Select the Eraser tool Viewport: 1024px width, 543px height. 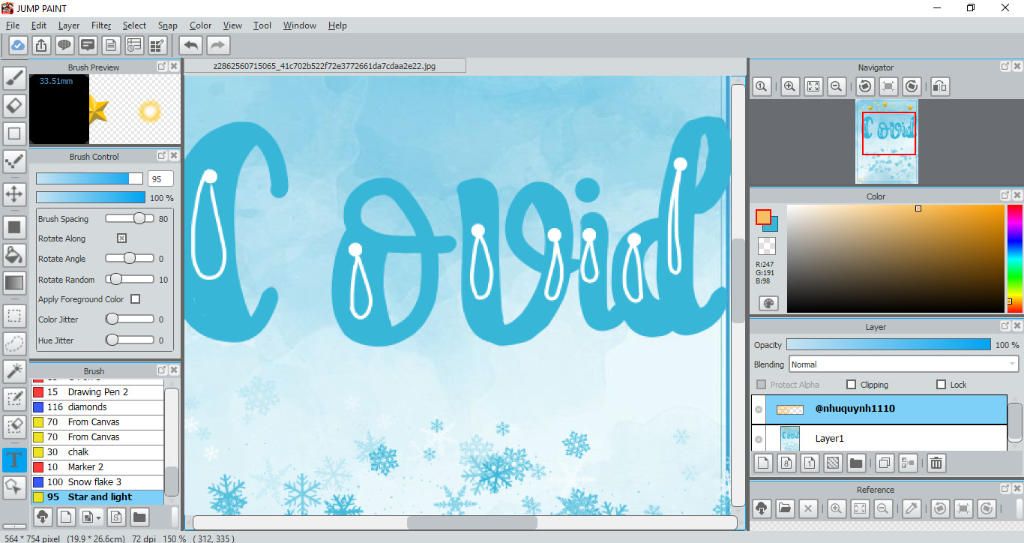tap(14, 105)
